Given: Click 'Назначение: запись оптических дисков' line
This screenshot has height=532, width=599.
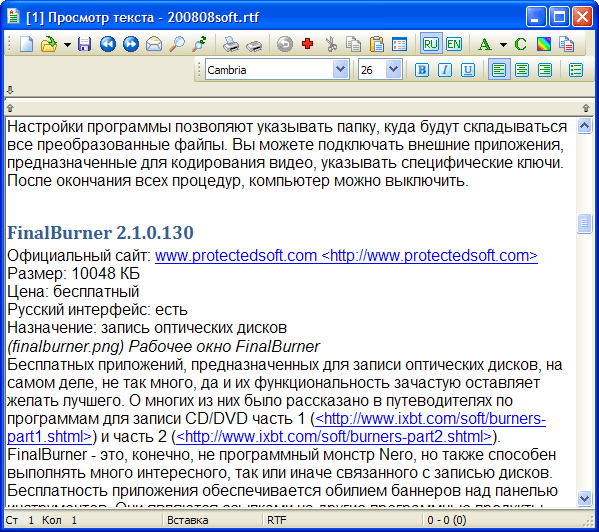Looking at the screenshot, I should click(147, 328).
